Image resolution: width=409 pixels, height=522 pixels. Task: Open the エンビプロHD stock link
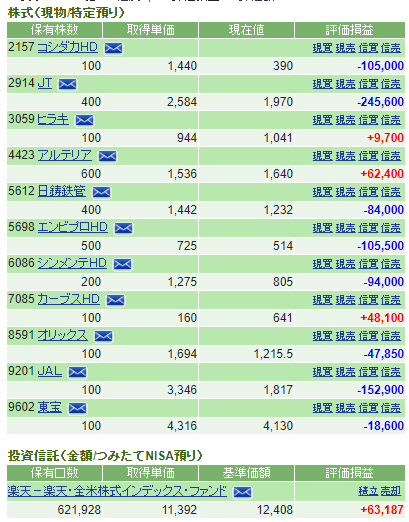[x=72, y=227]
